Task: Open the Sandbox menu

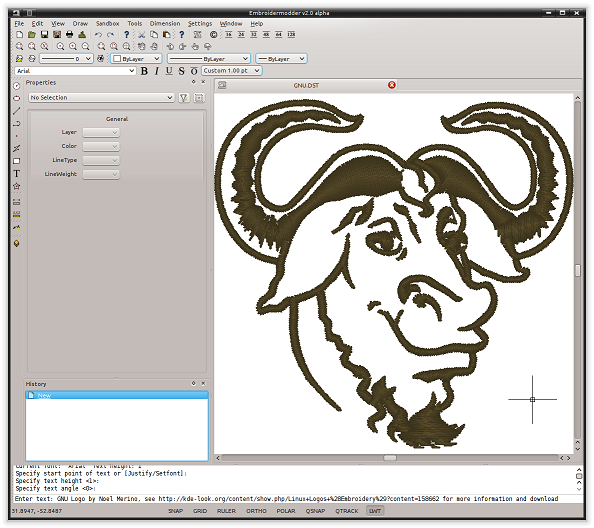Action: [x=108, y=23]
